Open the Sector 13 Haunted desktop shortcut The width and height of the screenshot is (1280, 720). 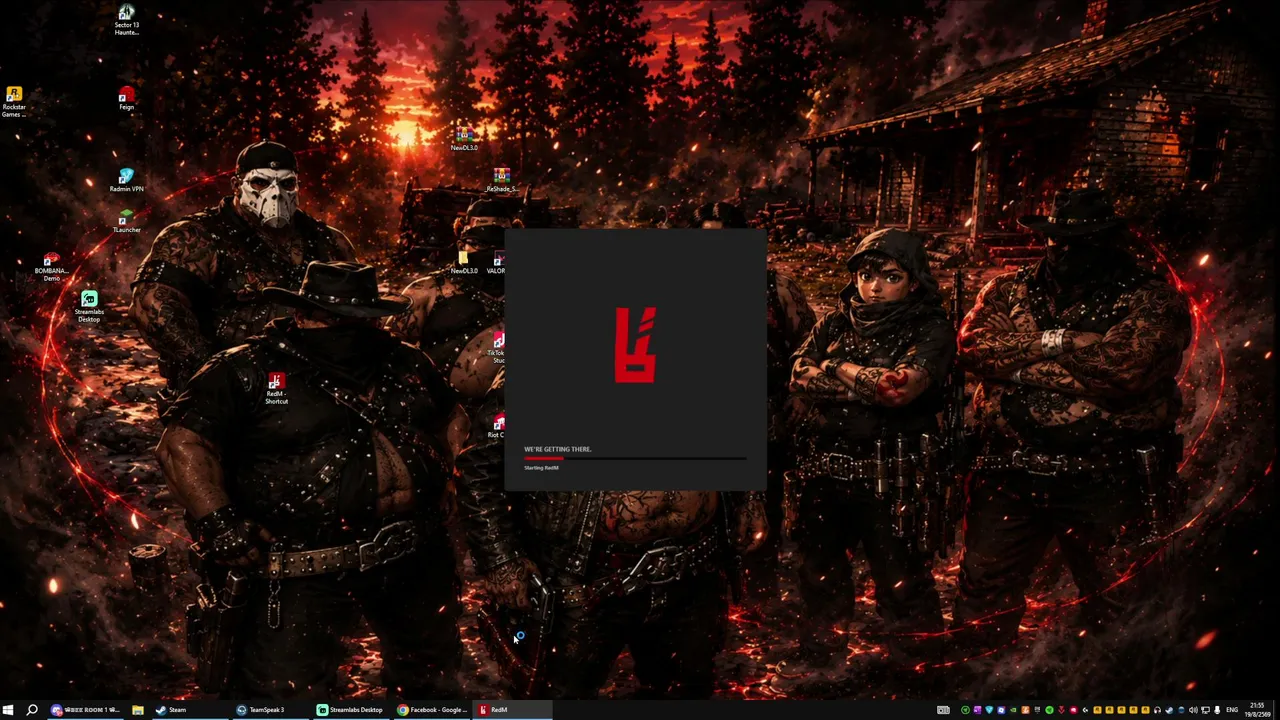126,20
